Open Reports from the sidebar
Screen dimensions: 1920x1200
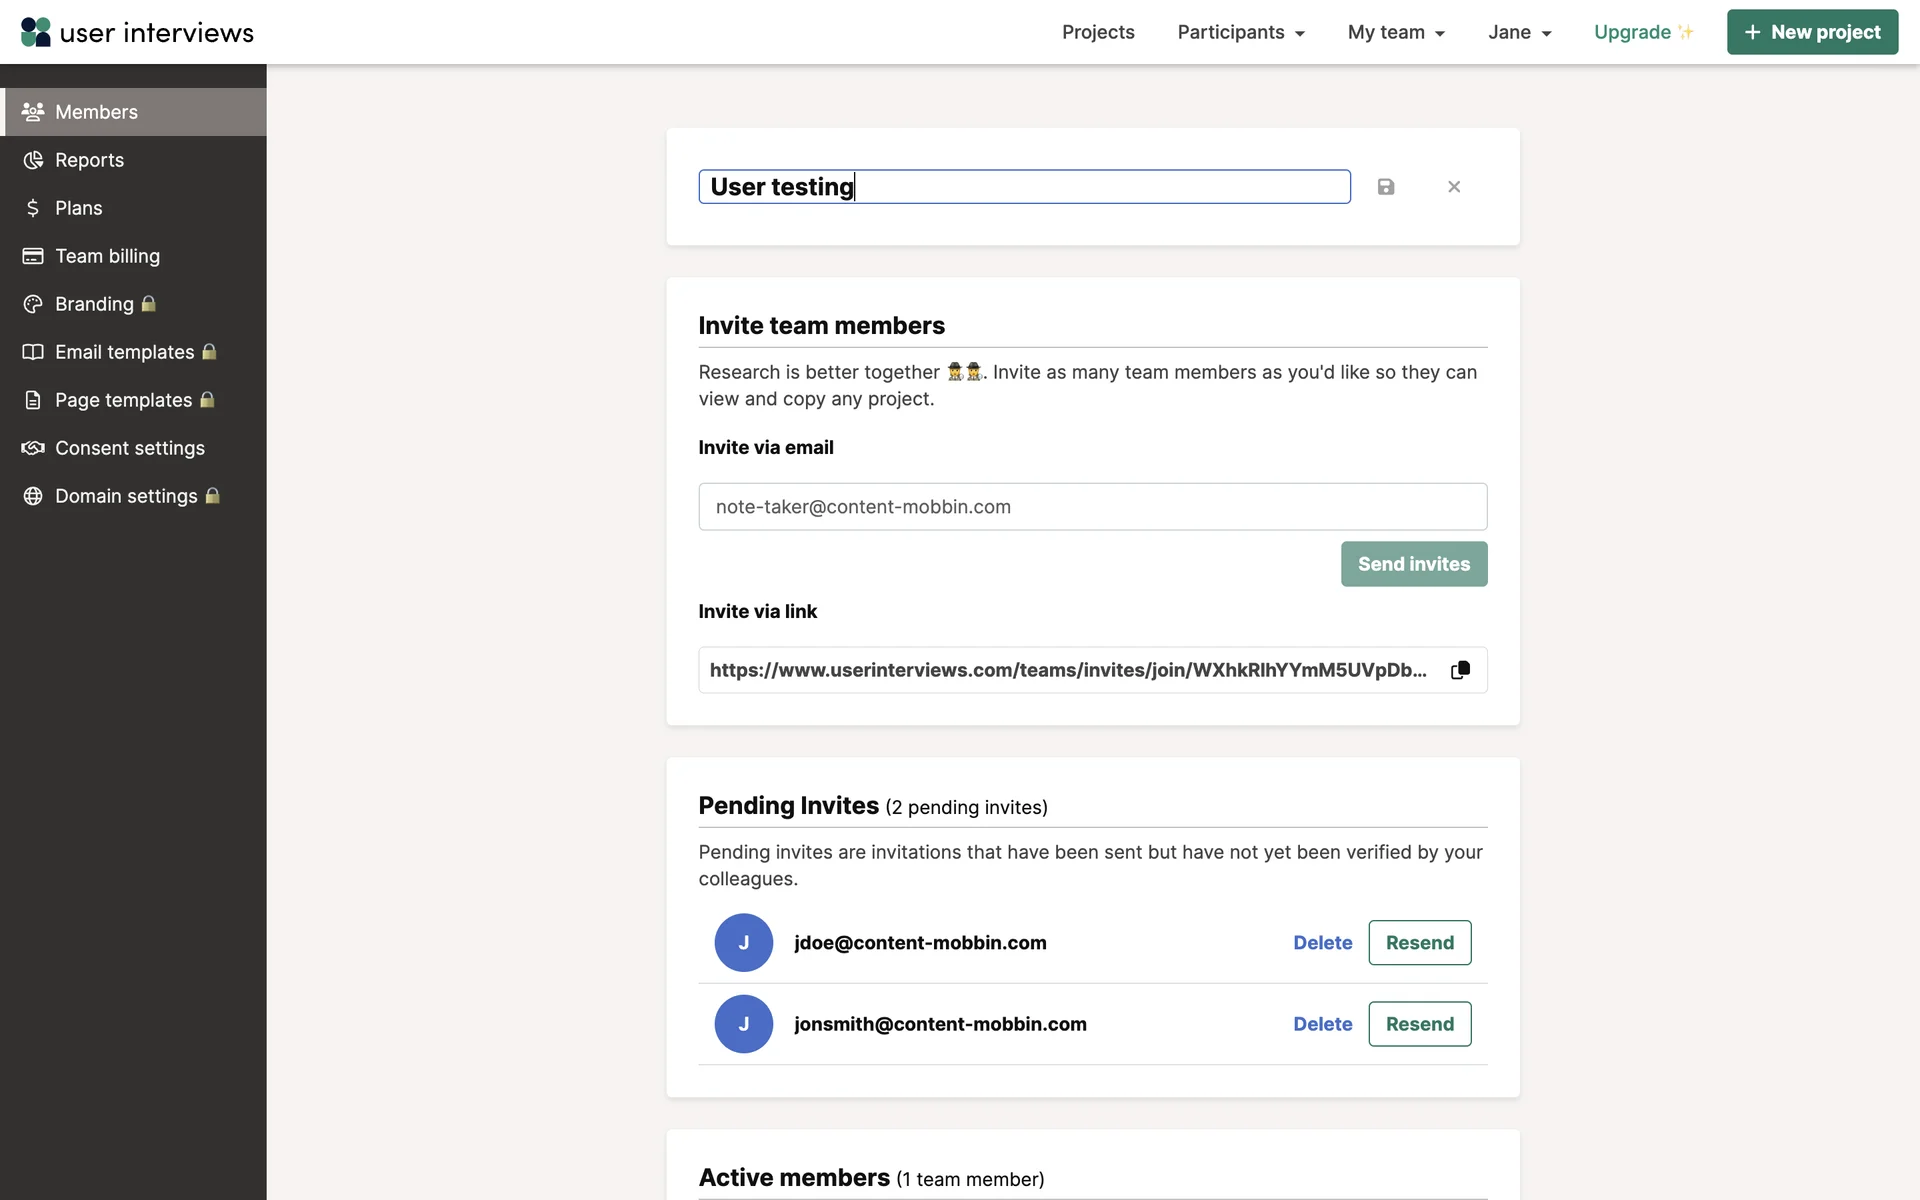[x=89, y=160]
